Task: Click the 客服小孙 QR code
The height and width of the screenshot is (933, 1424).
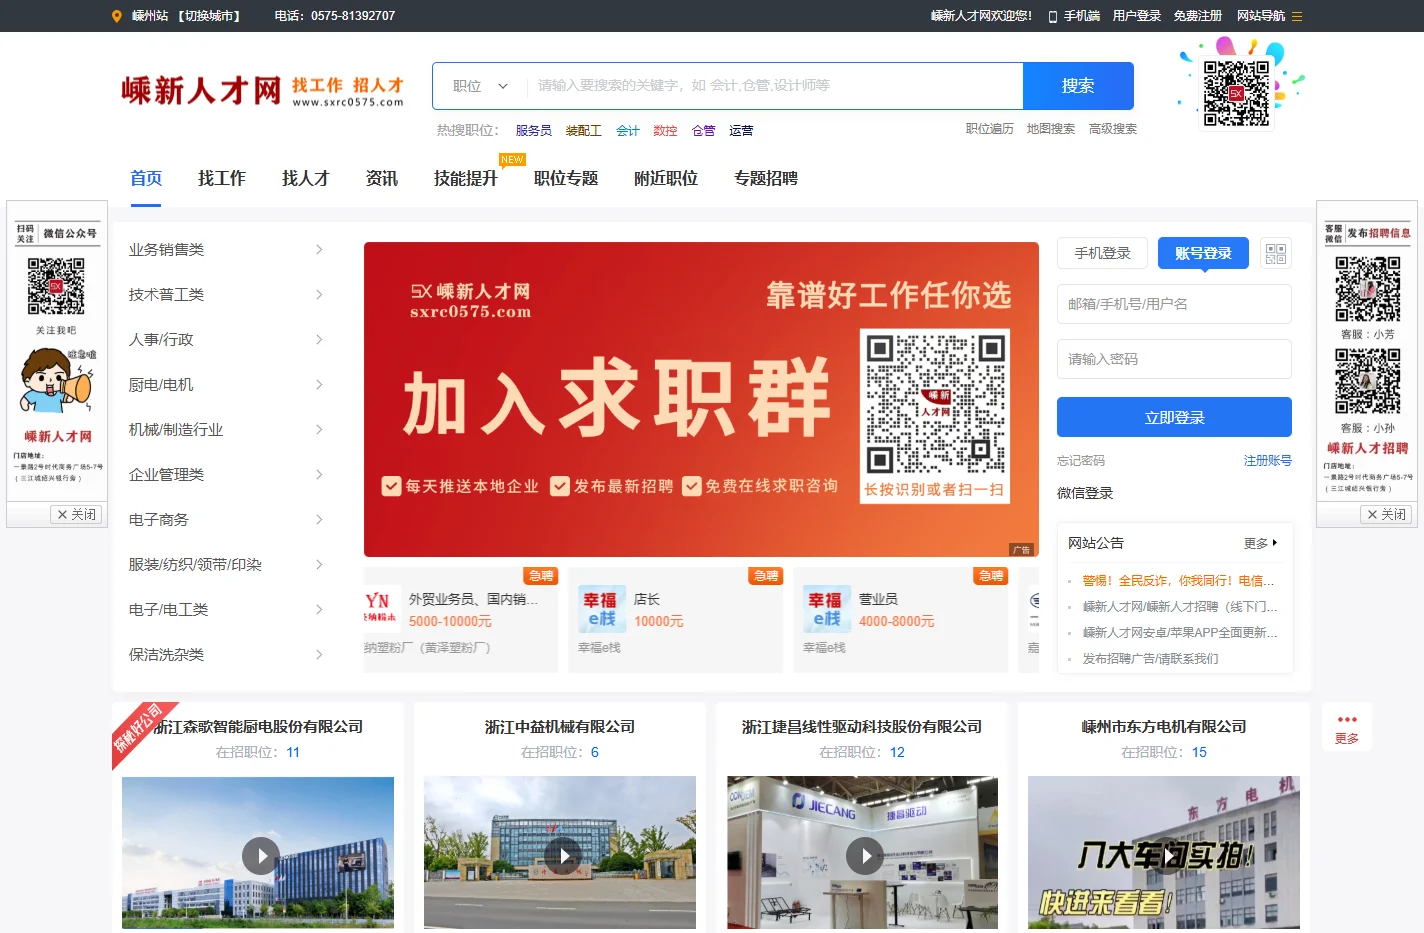Action: tap(1368, 381)
